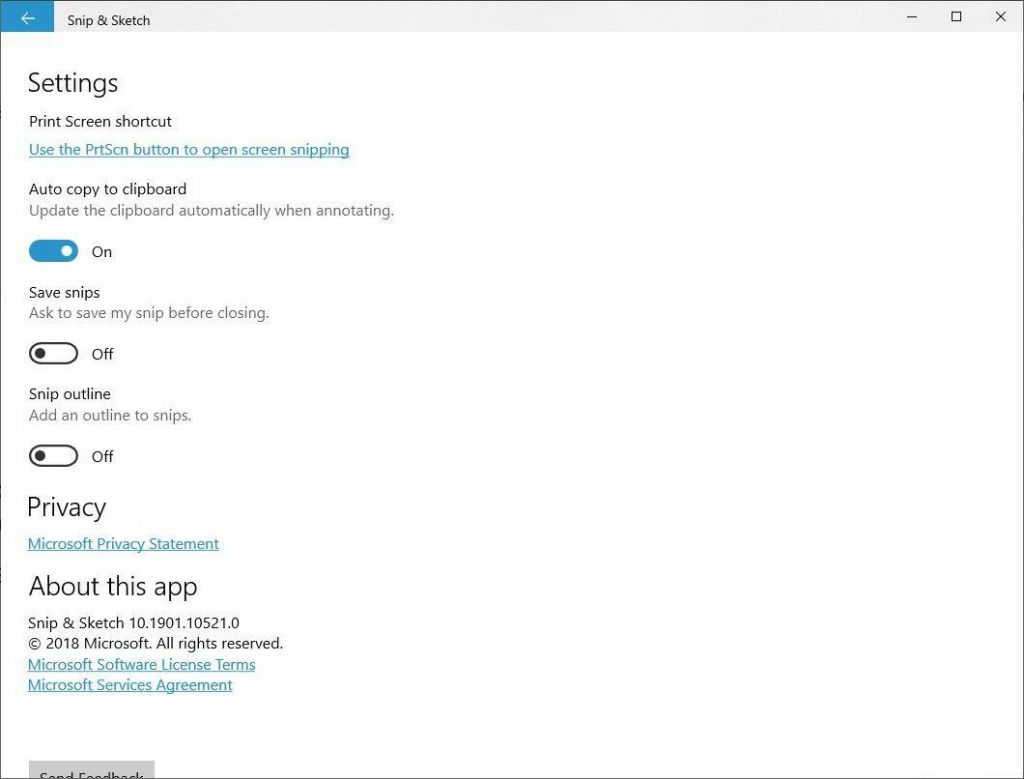This screenshot has width=1024, height=779.
Task: Click the Privacy section heading
Action: (x=66, y=507)
